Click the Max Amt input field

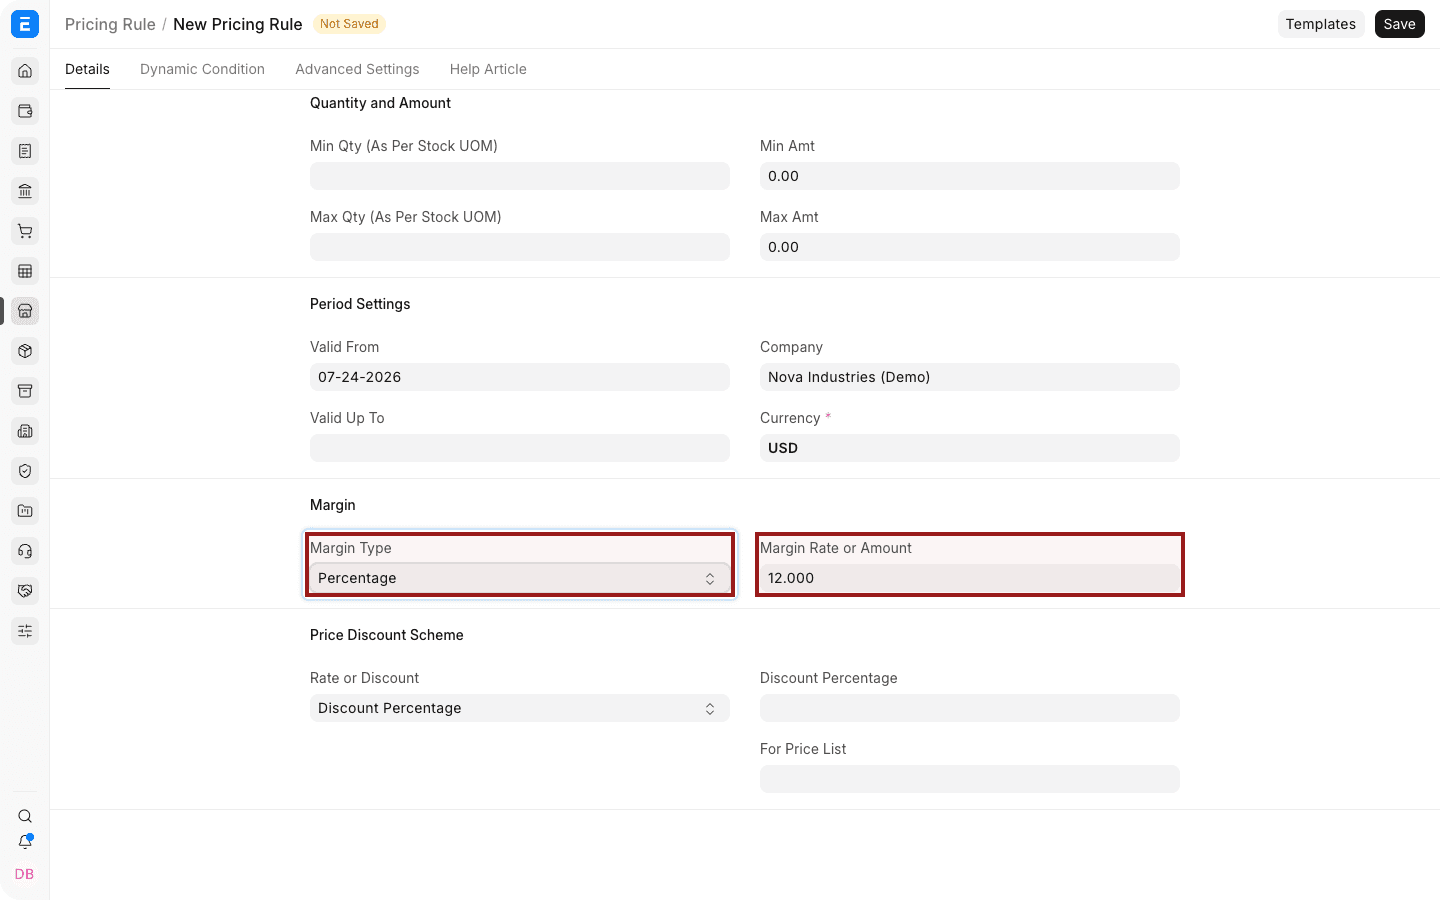click(970, 247)
